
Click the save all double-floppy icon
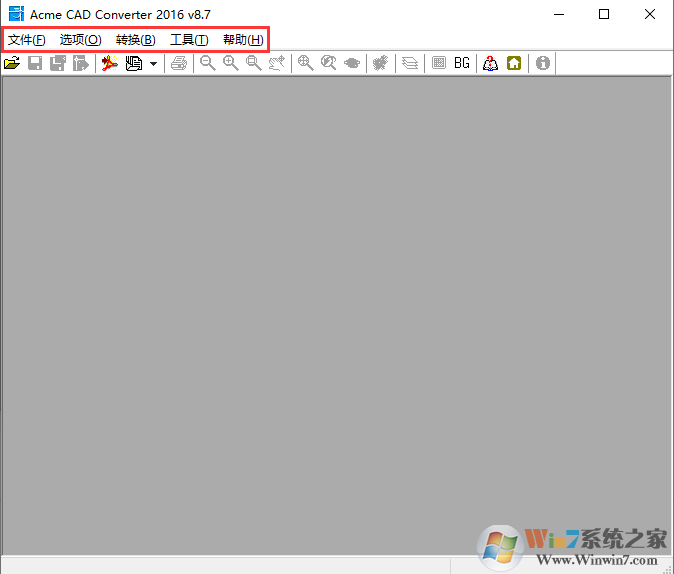58,63
